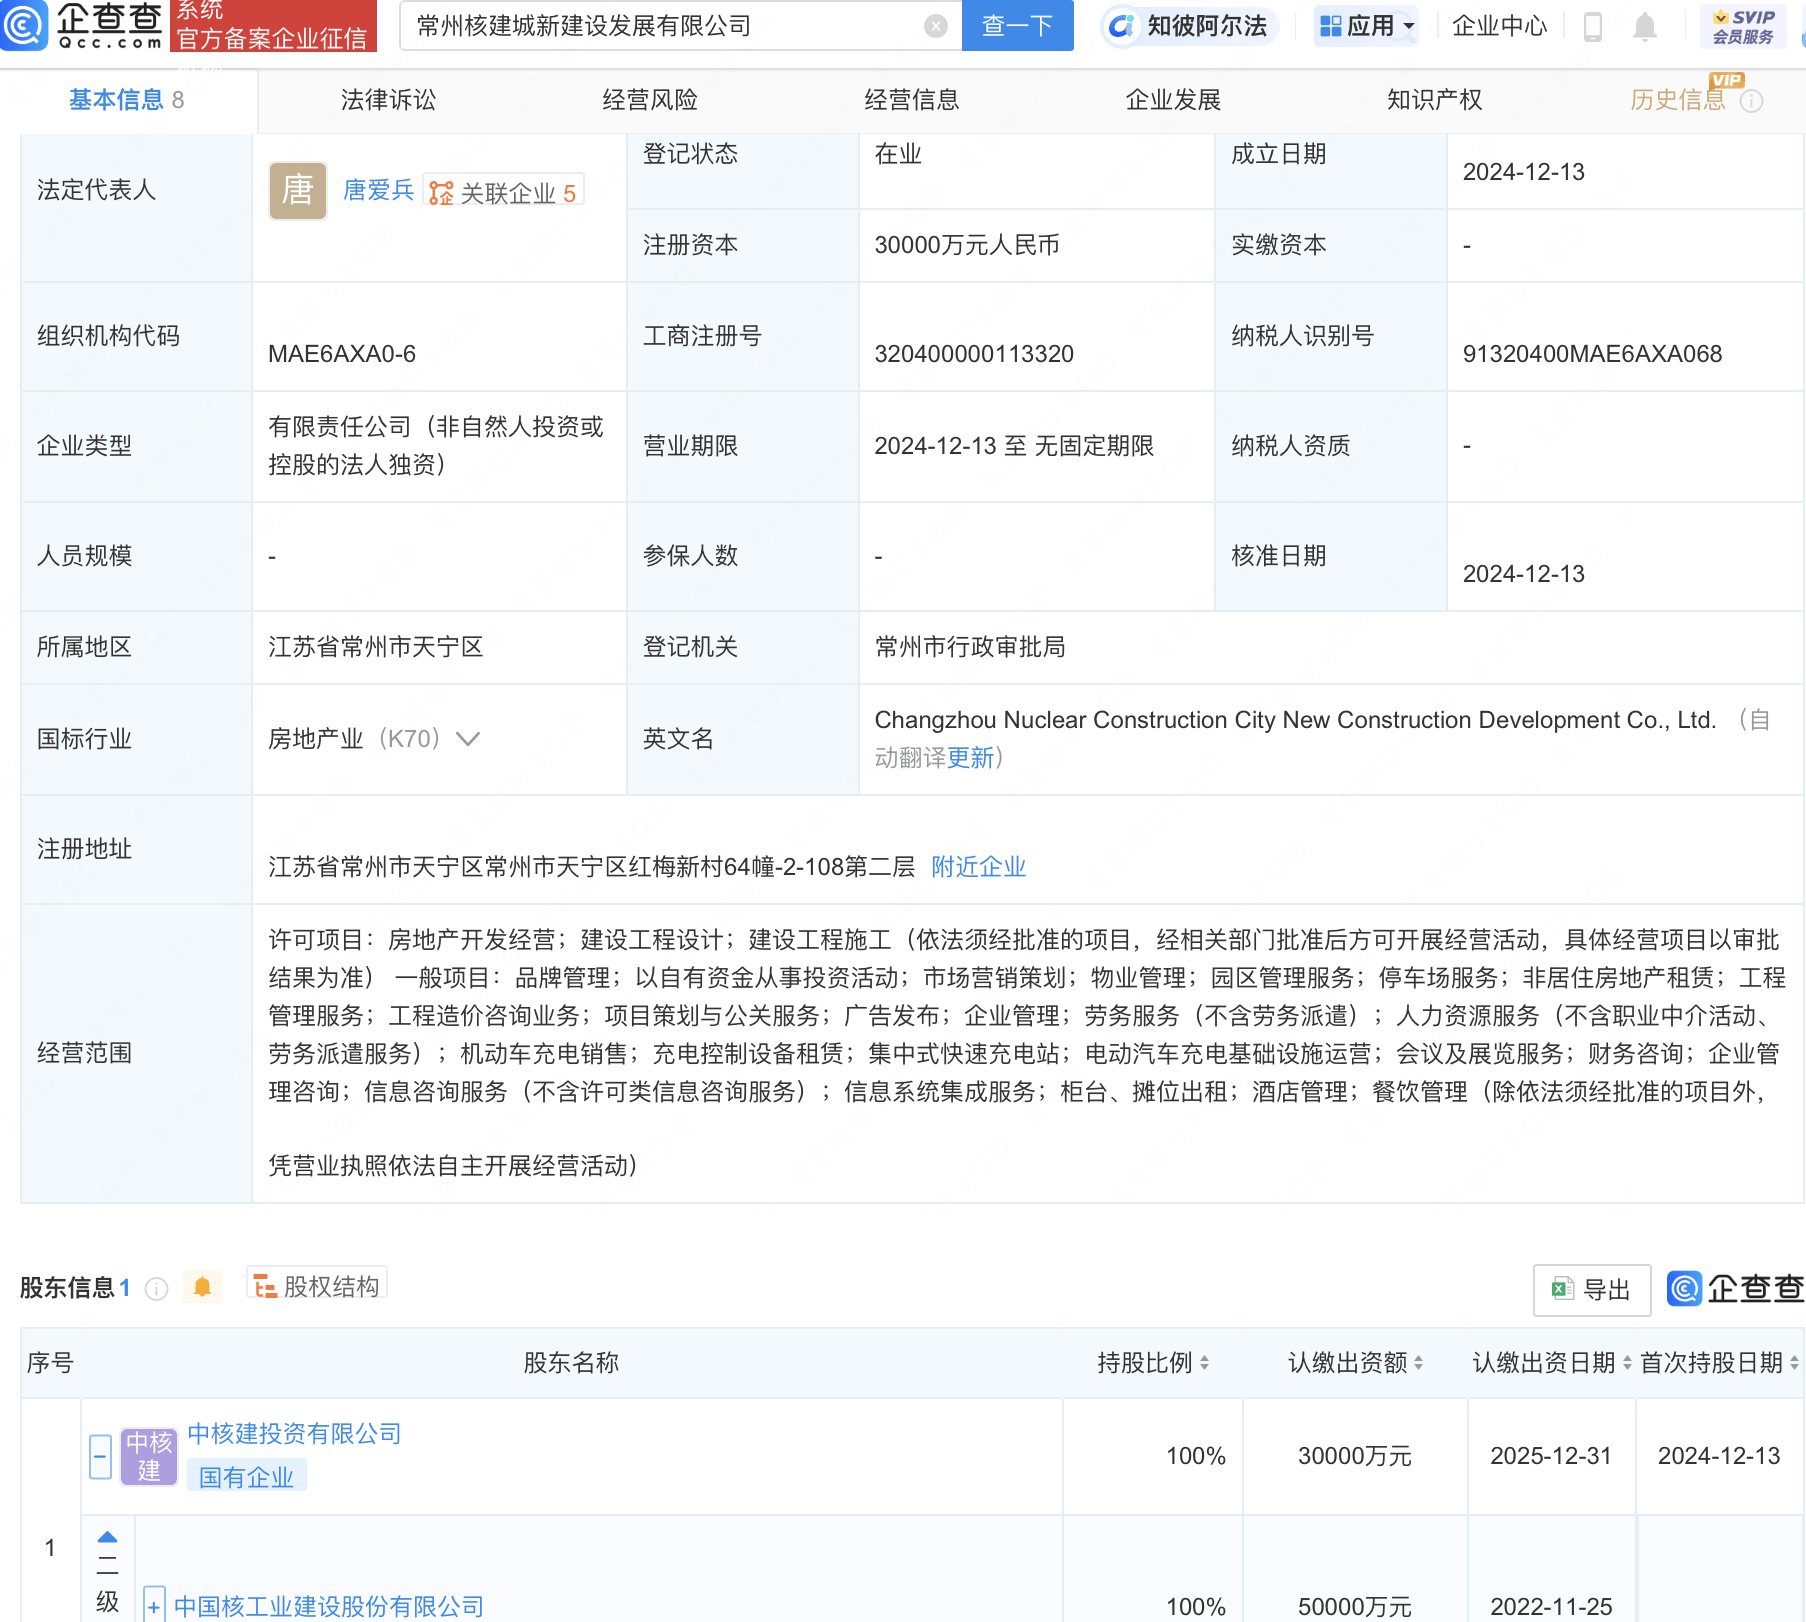Click the 50000万元 amount cell
The image size is (1806, 1622).
point(1355,1607)
